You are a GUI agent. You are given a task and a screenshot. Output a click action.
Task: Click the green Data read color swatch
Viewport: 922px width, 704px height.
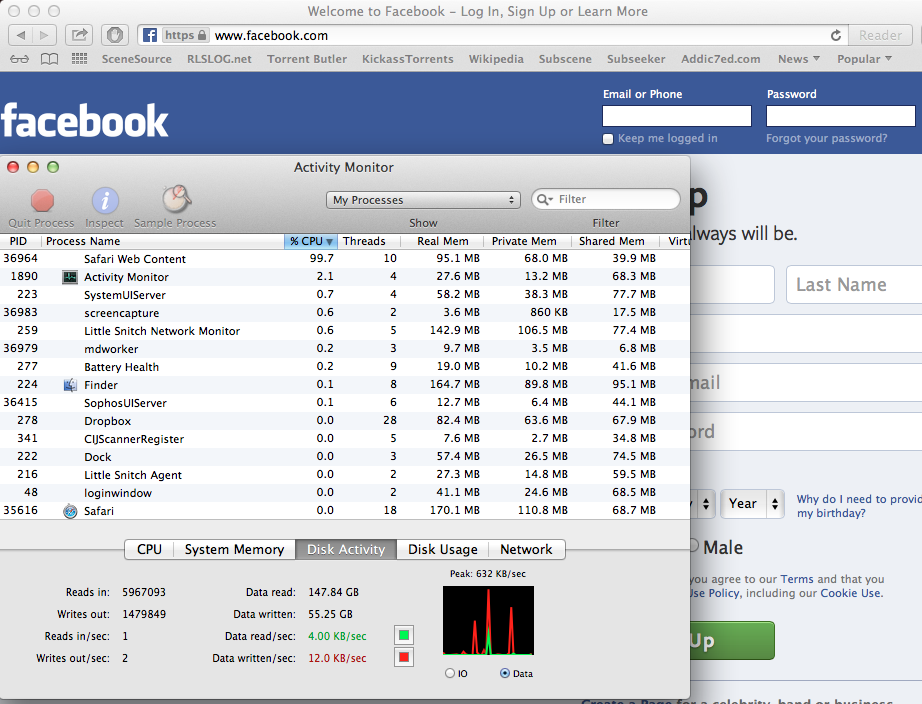coord(403,635)
